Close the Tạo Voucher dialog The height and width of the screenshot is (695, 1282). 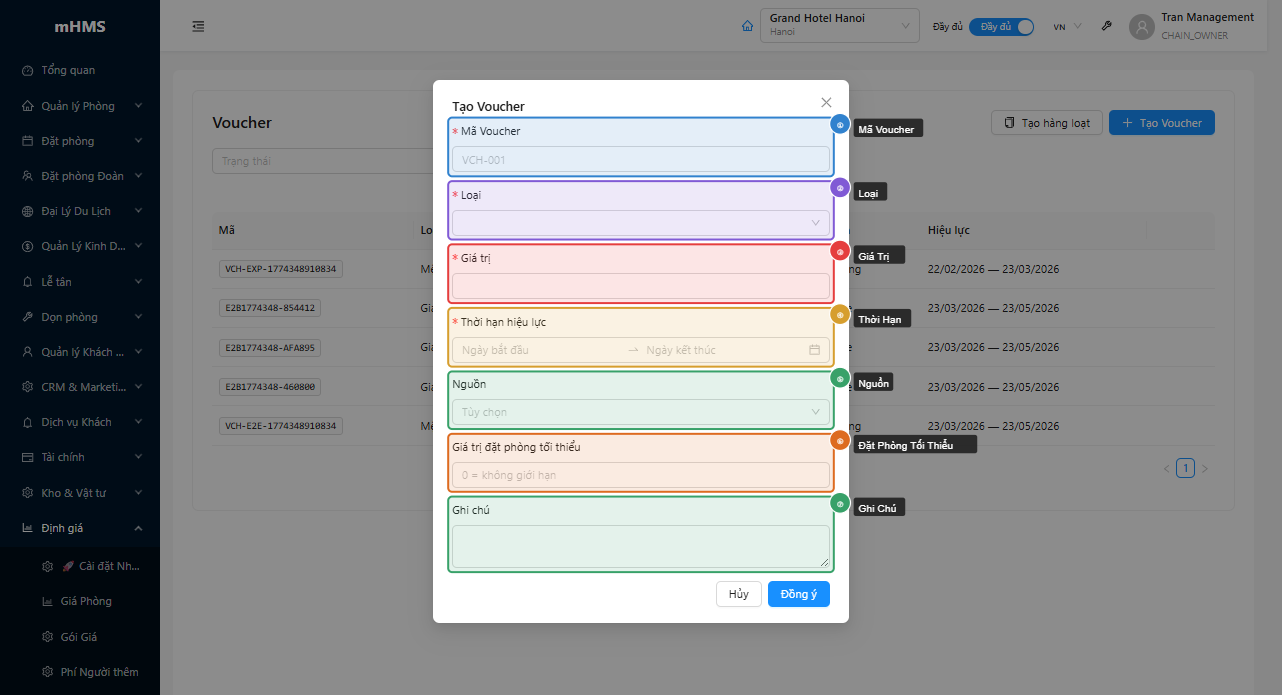pyautogui.click(x=826, y=103)
